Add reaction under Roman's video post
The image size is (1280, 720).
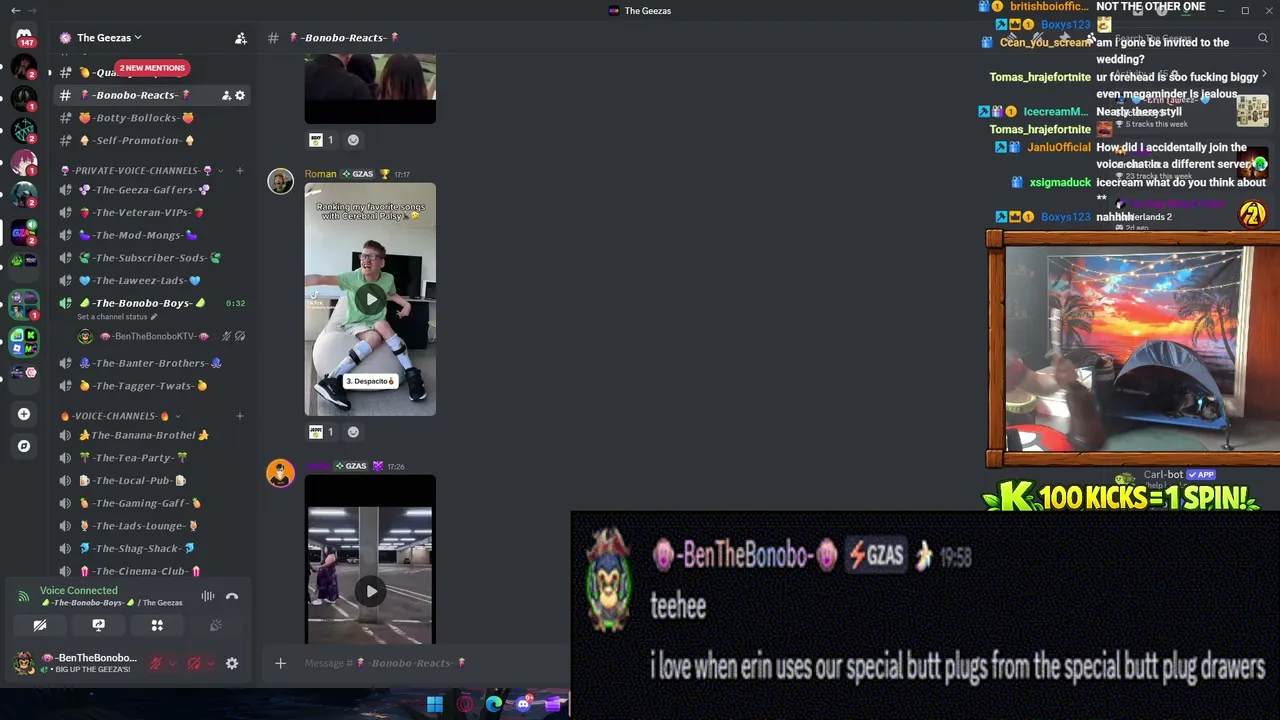tap(353, 432)
